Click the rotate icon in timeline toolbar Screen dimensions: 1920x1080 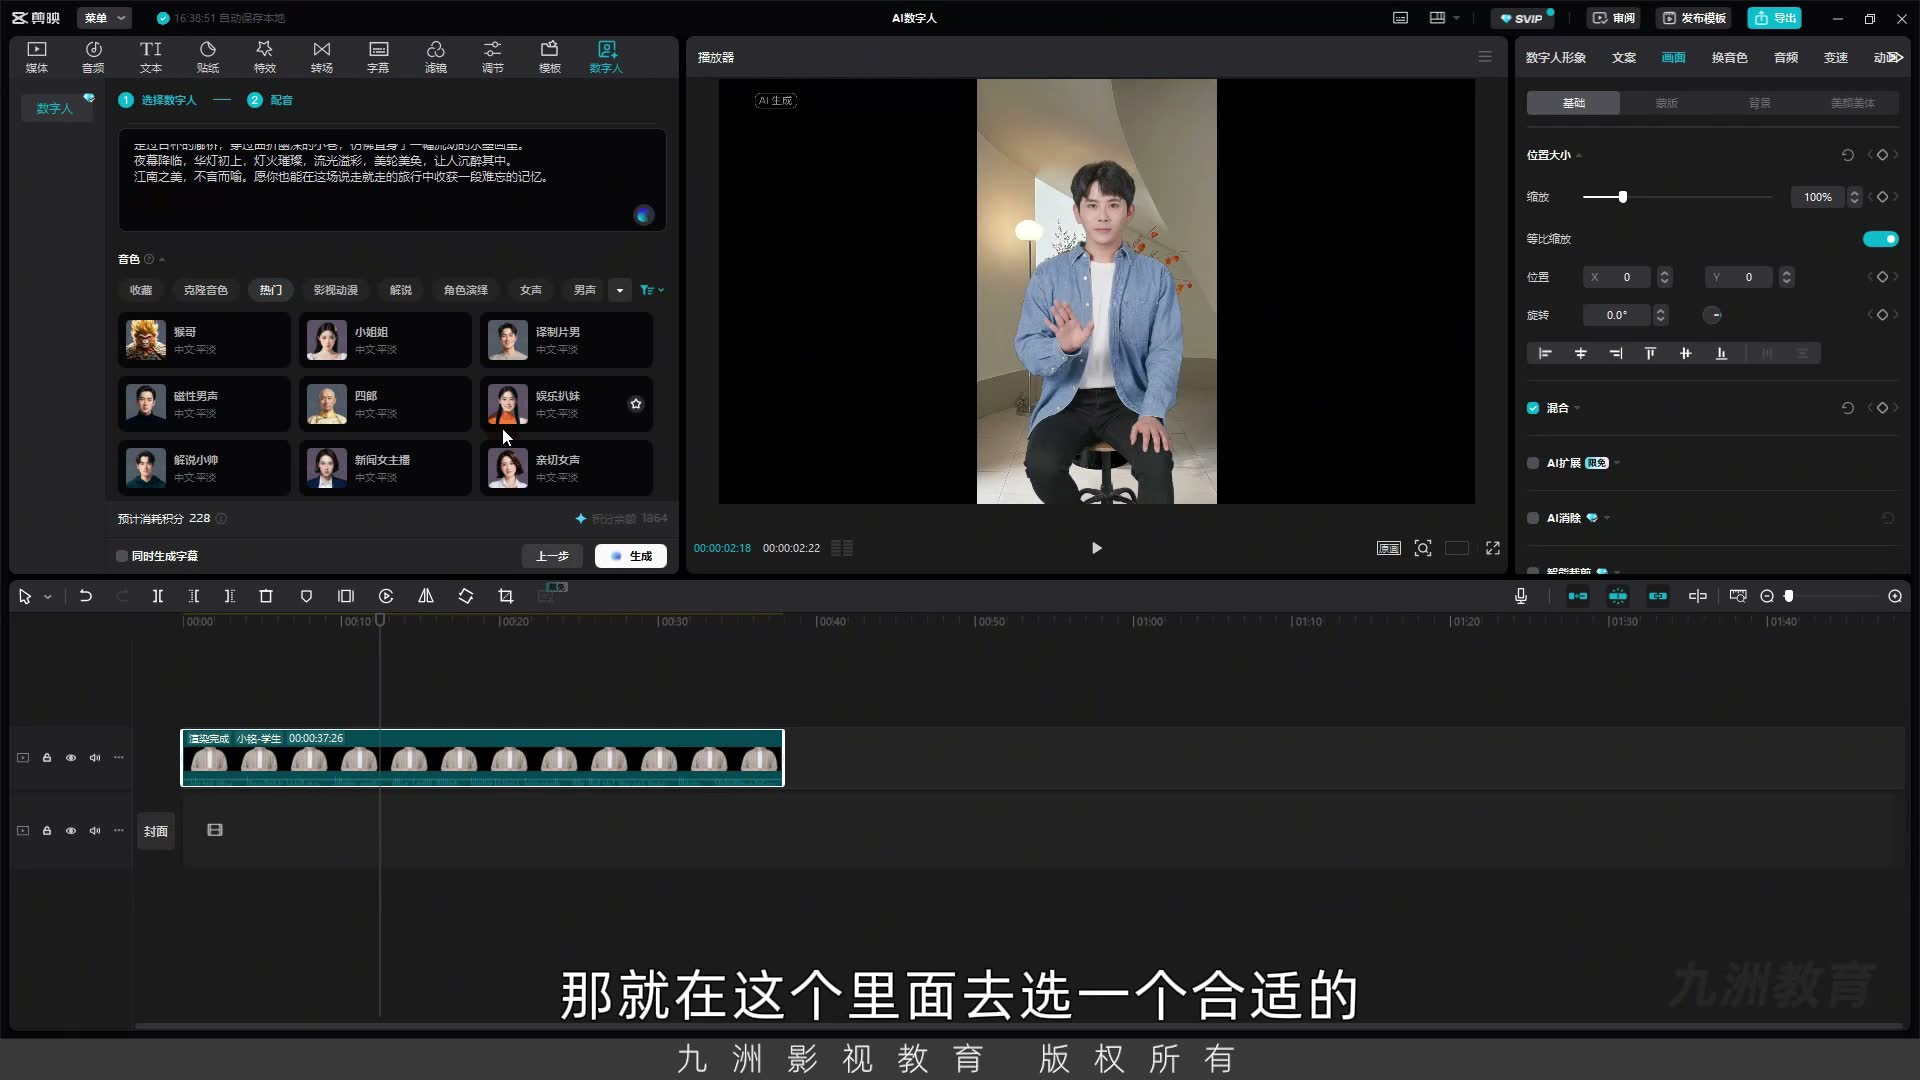click(466, 596)
